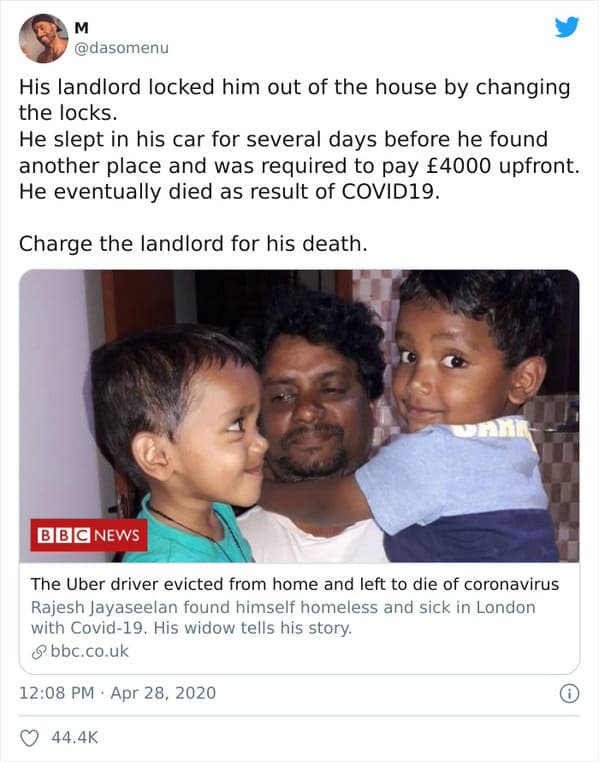Click the 12:08 PM timestamp
This screenshot has height=762, width=599.
coord(56,693)
